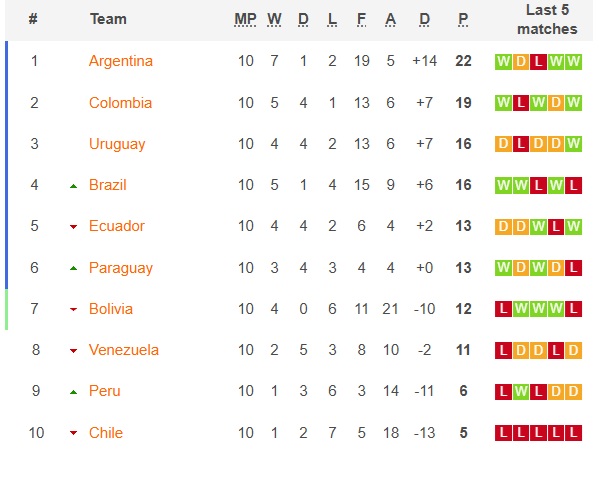Click Peru's green W result badge
Viewport: 600px width, 488px height.
[521, 392]
